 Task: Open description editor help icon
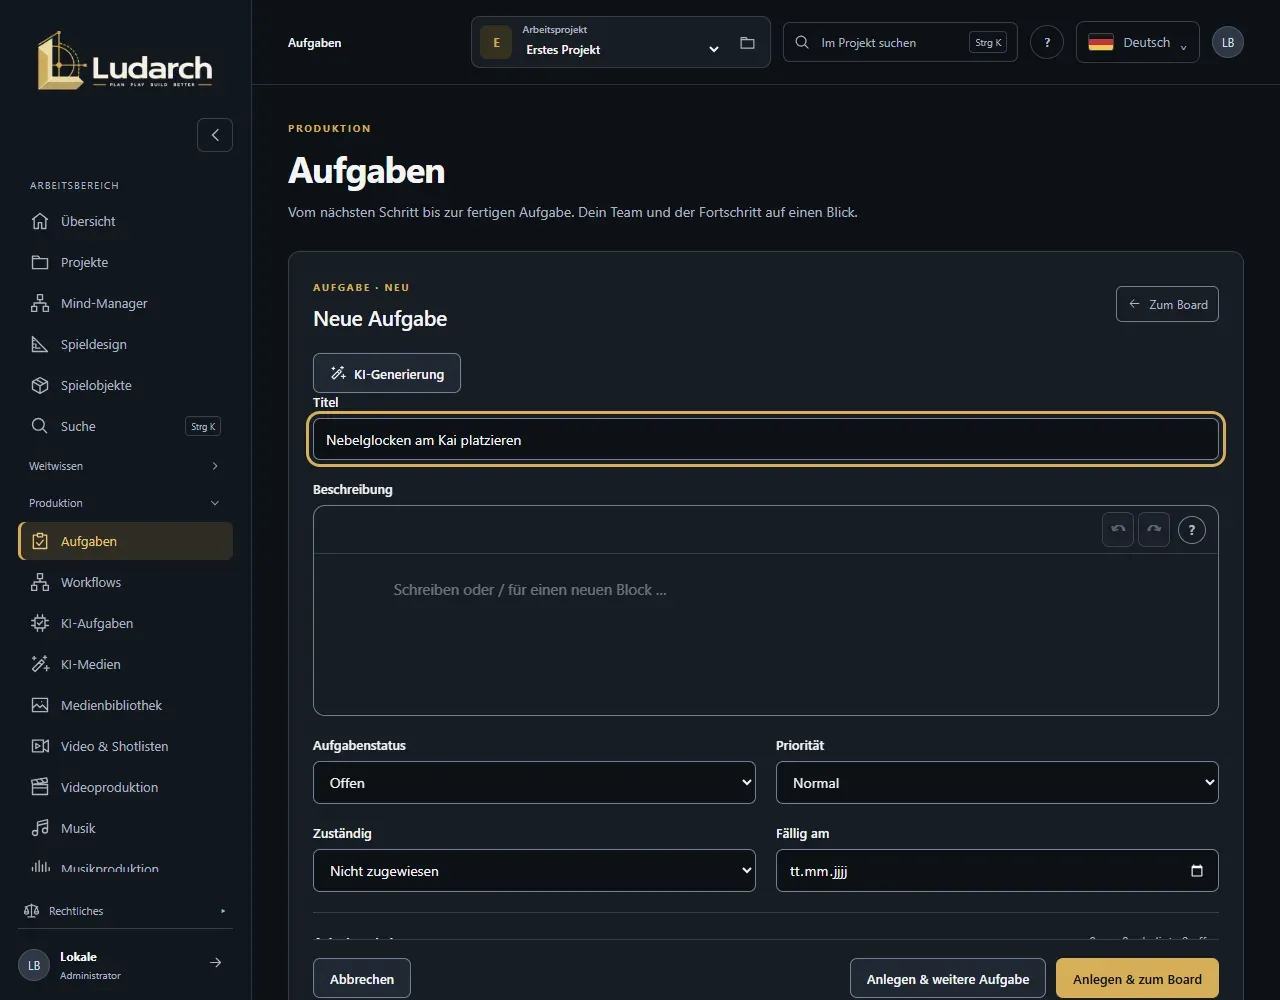pos(1192,530)
